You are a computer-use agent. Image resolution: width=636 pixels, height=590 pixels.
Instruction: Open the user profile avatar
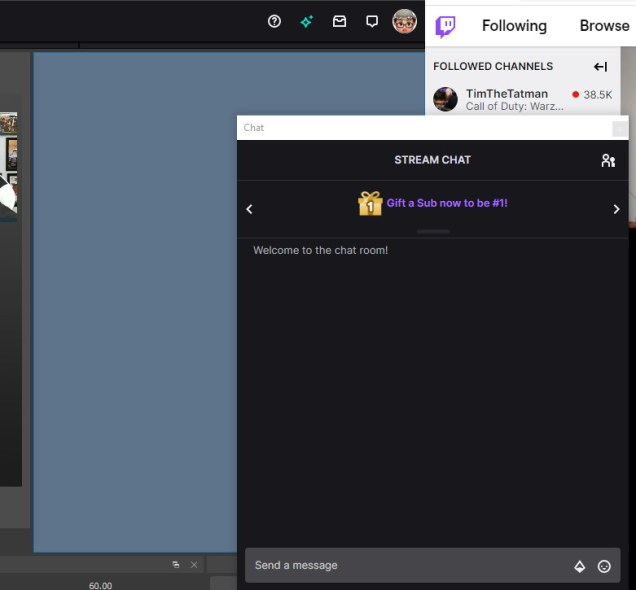(x=404, y=21)
